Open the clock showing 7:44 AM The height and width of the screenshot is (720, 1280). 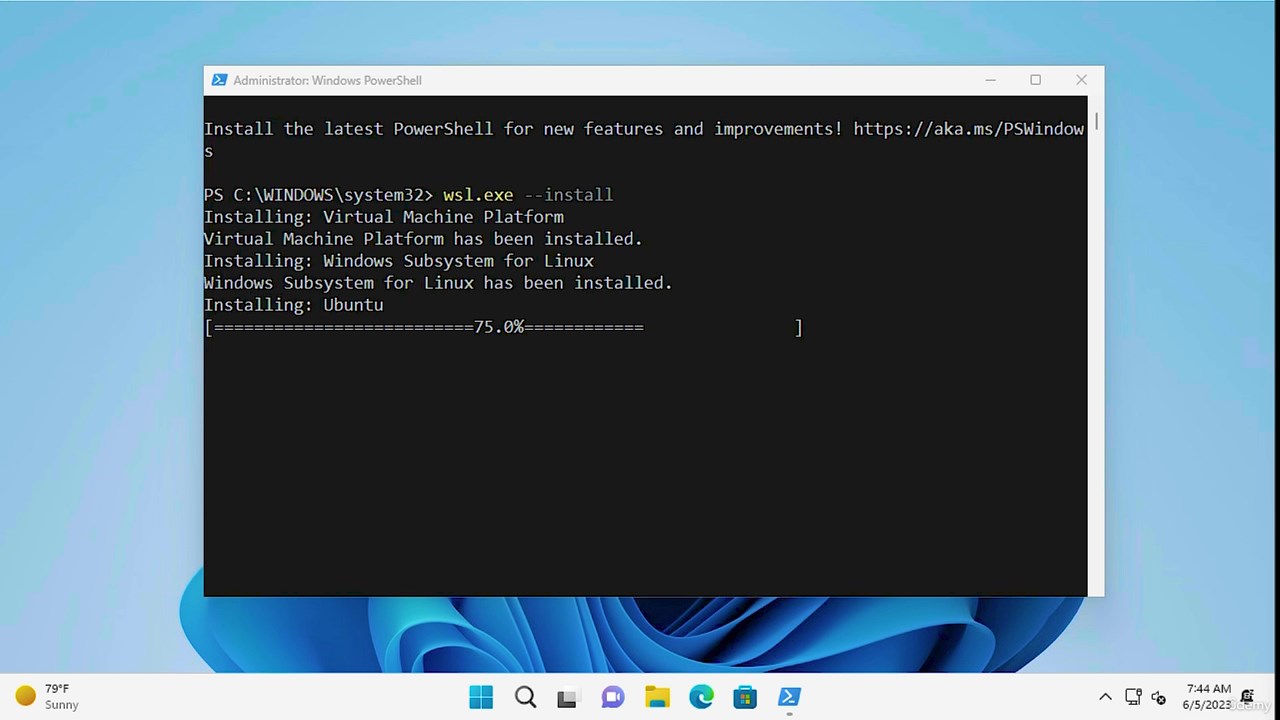[x=1209, y=697]
